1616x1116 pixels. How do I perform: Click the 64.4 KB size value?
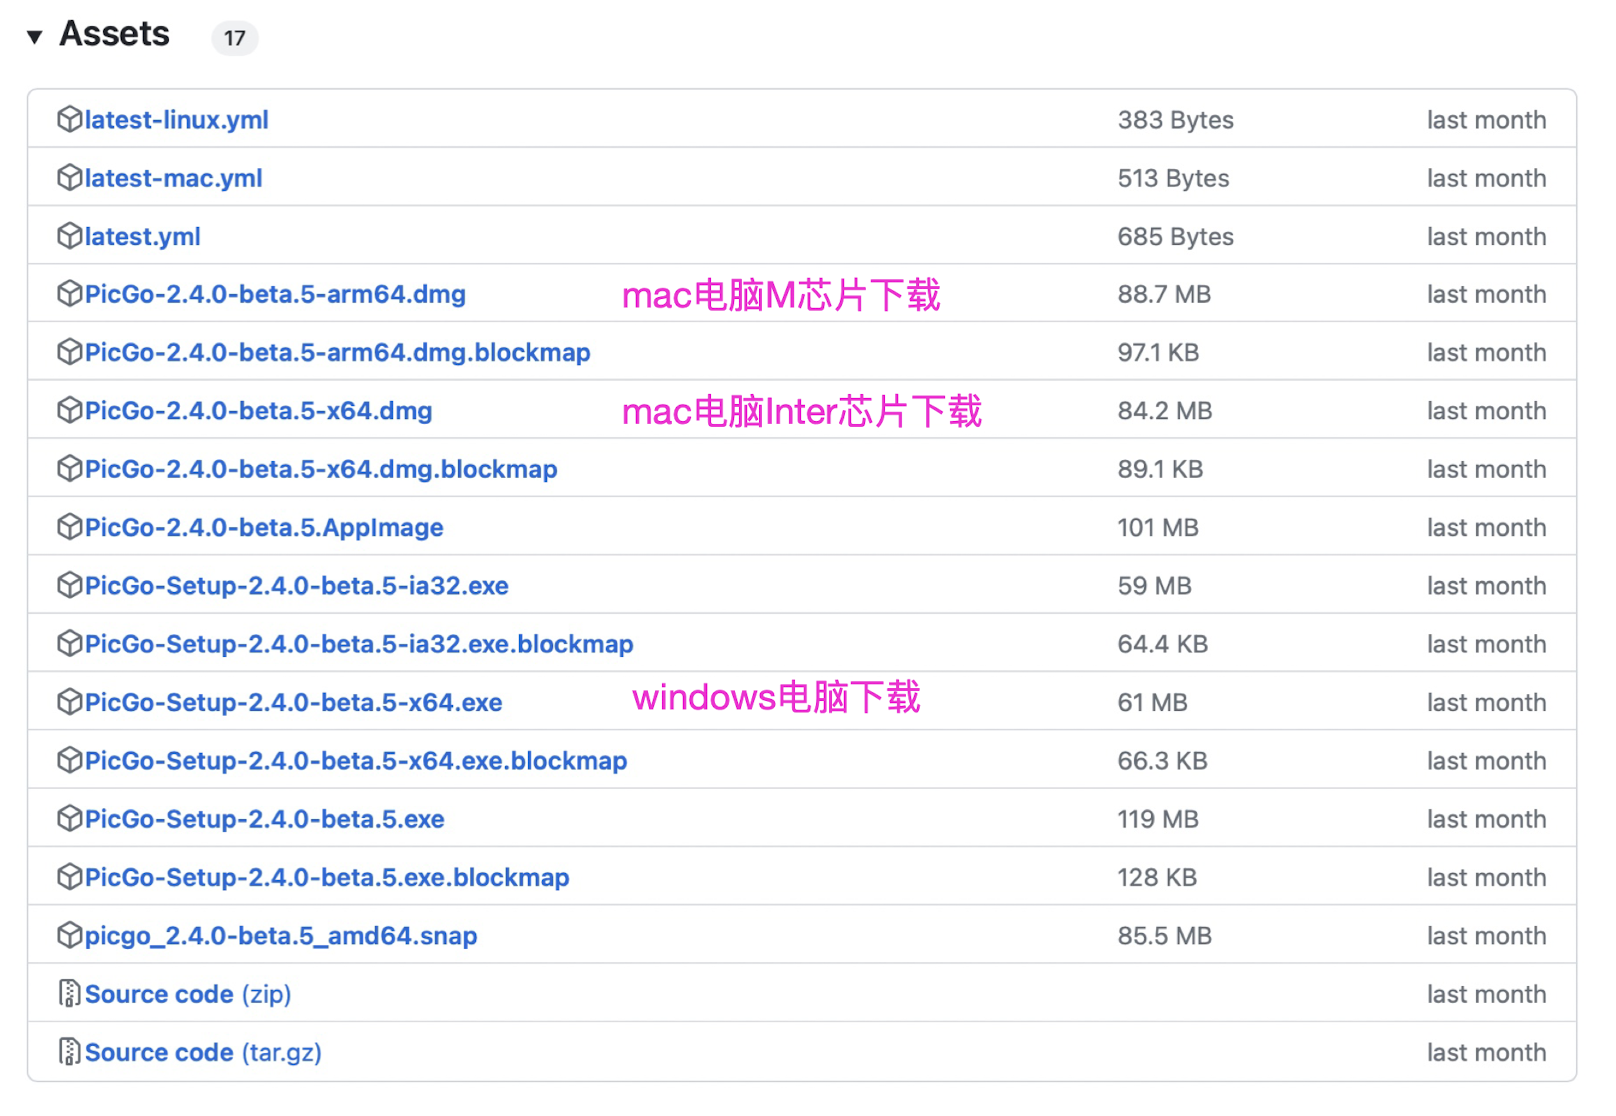point(1163,644)
